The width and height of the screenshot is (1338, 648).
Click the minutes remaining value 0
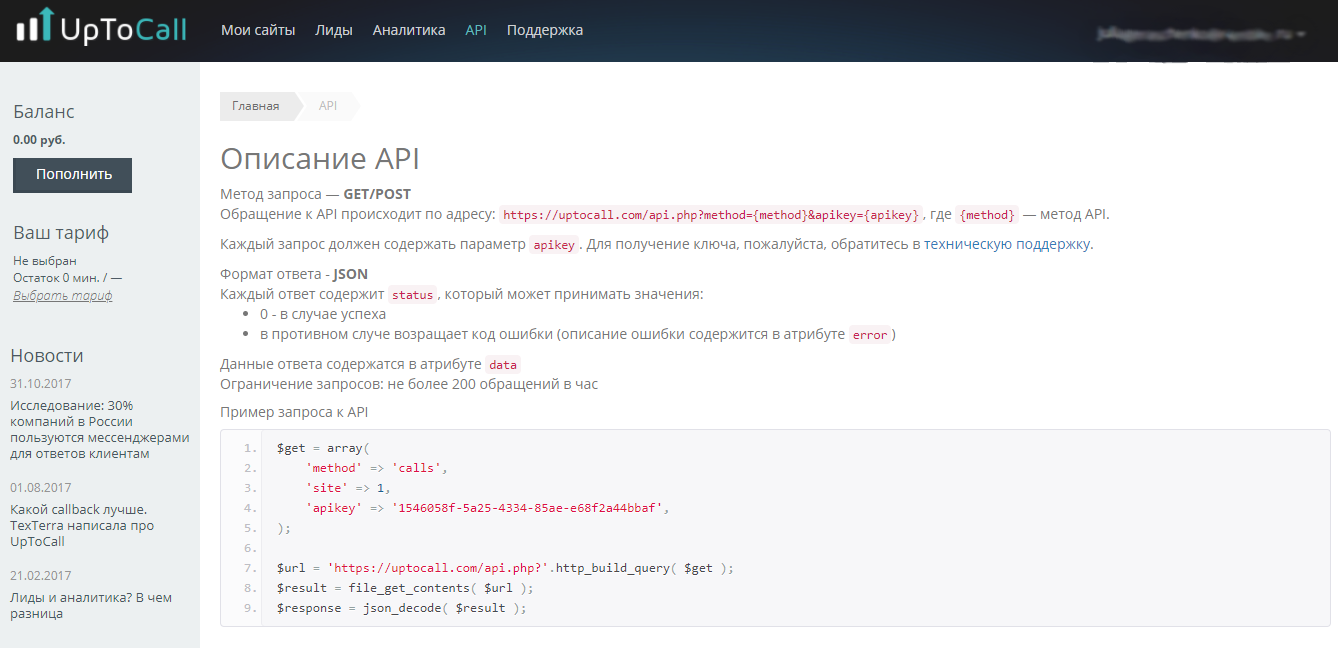click(66, 277)
